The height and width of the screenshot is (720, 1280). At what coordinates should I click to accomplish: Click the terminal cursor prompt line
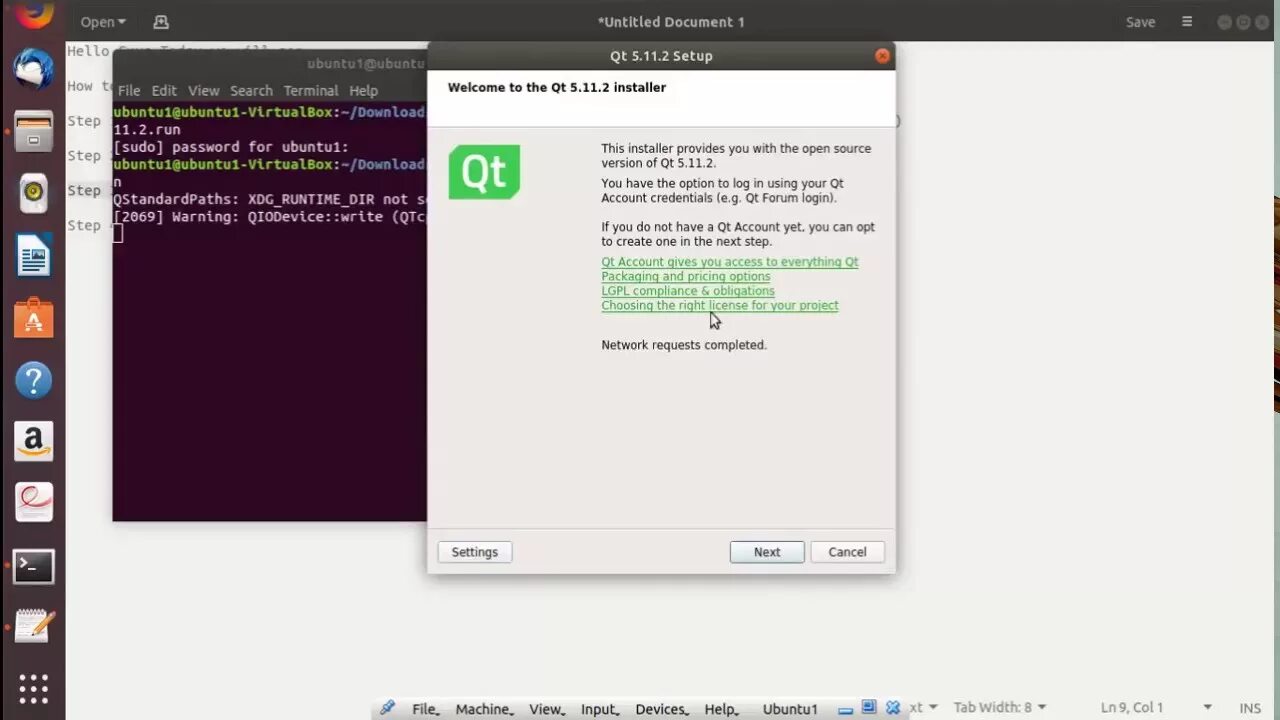tap(118, 233)
